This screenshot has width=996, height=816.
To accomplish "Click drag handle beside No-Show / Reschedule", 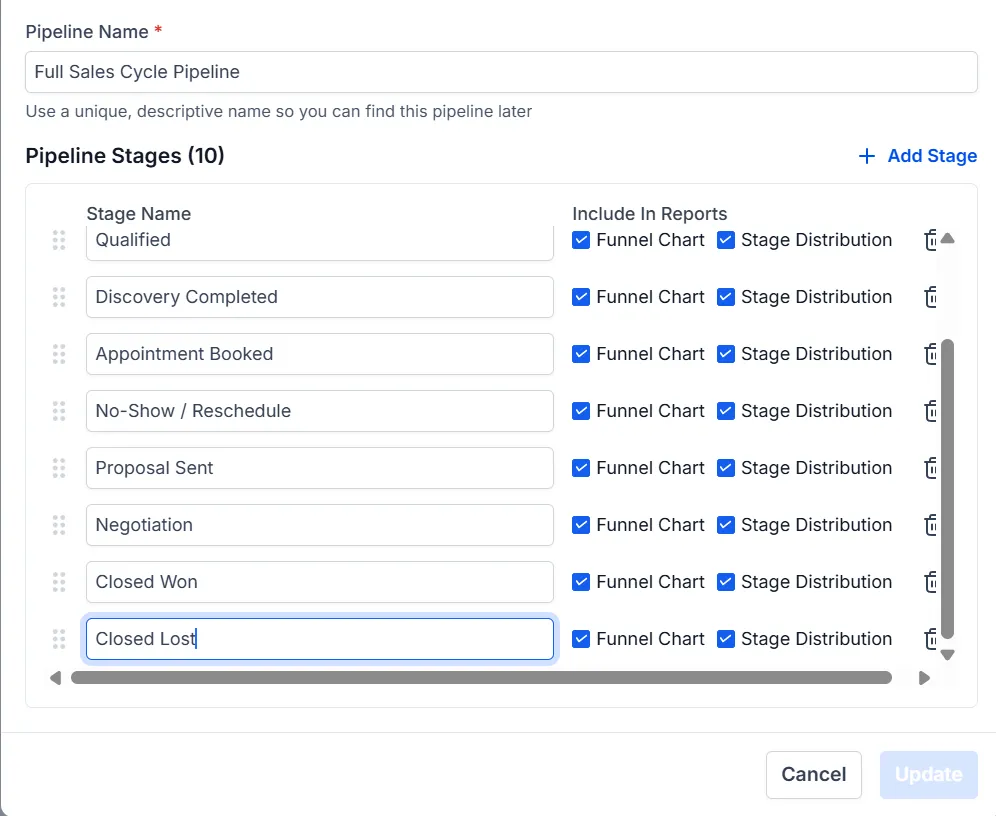I will coord(59,411).
